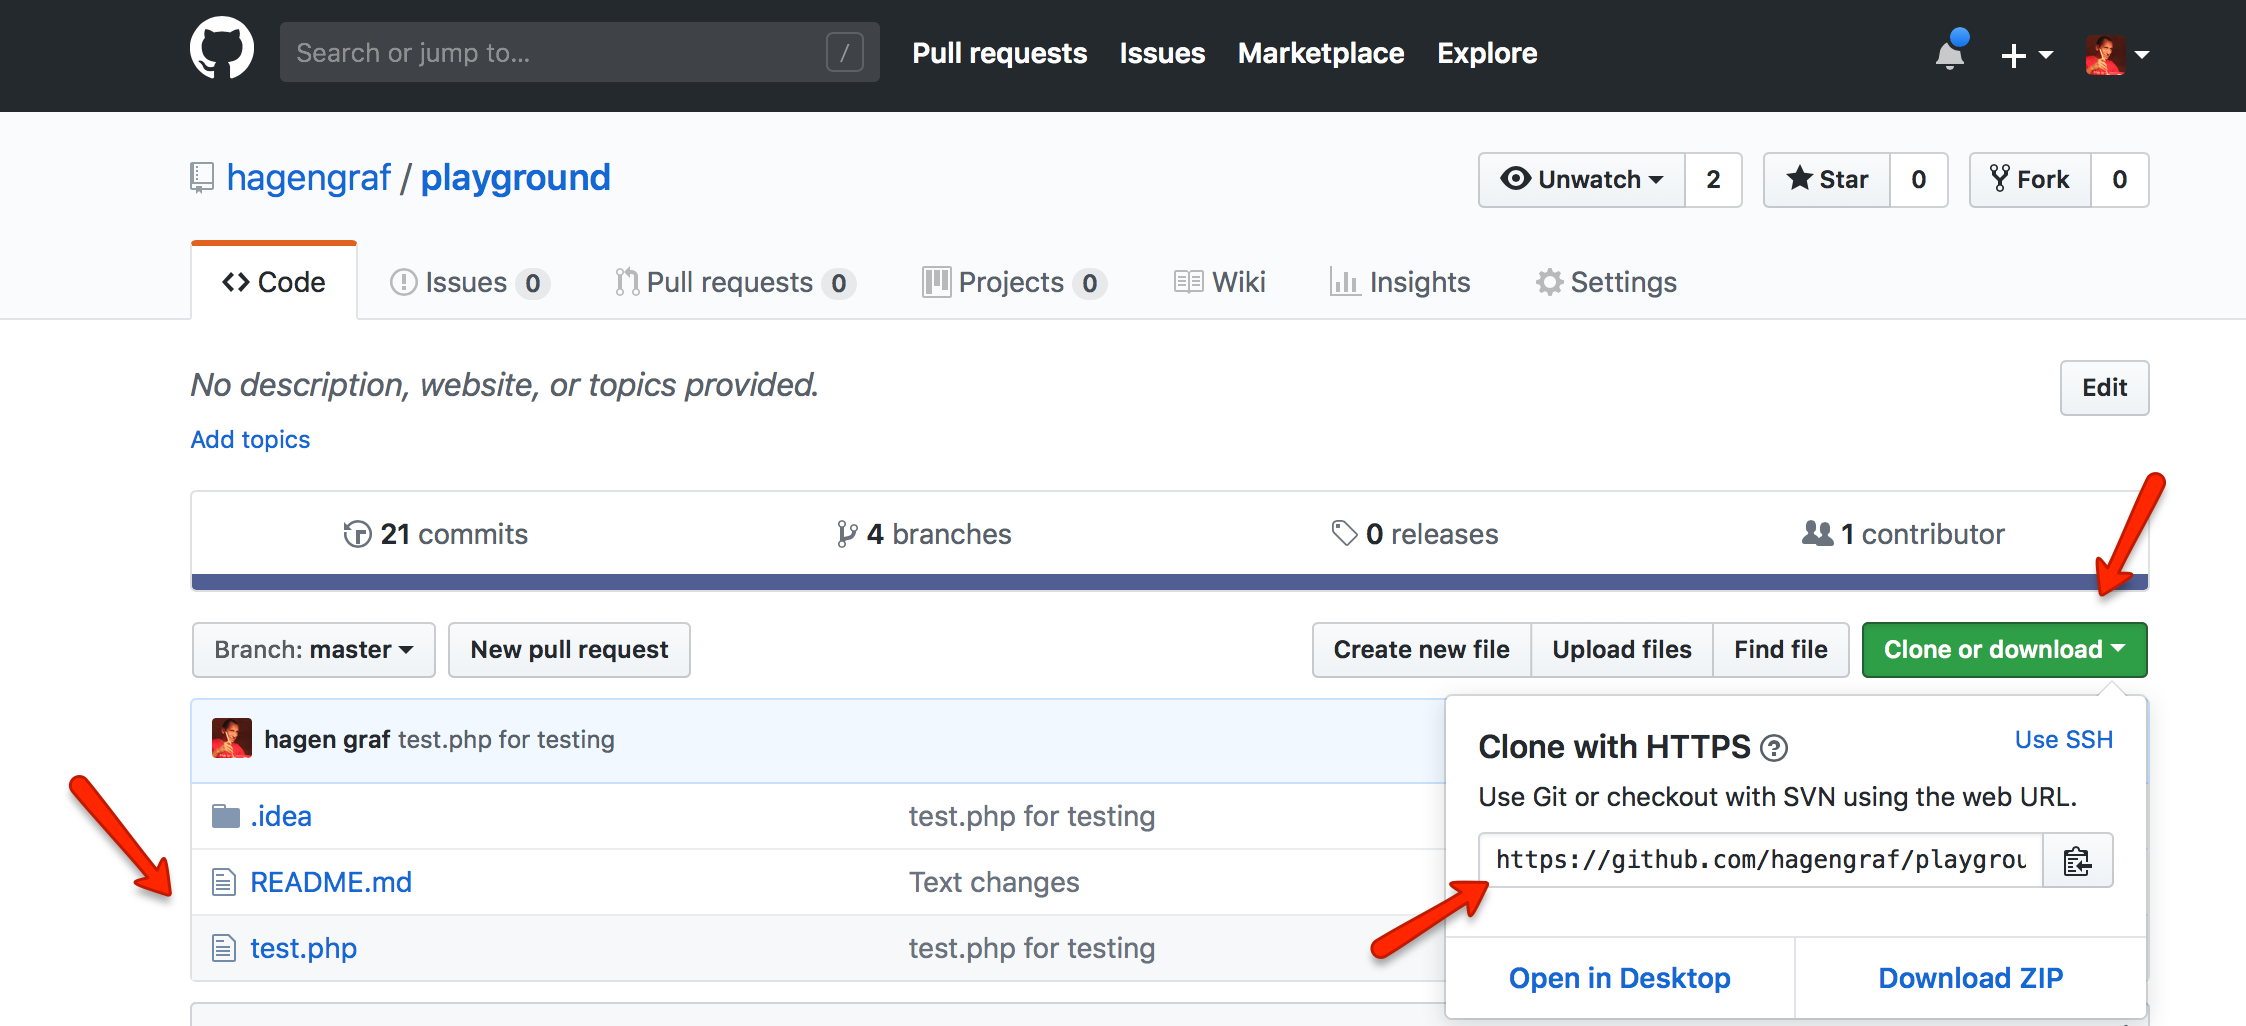This screenshot has width=2246, height=1026.
Task: View the 1 contributor page
Action: pos(1903,534)
